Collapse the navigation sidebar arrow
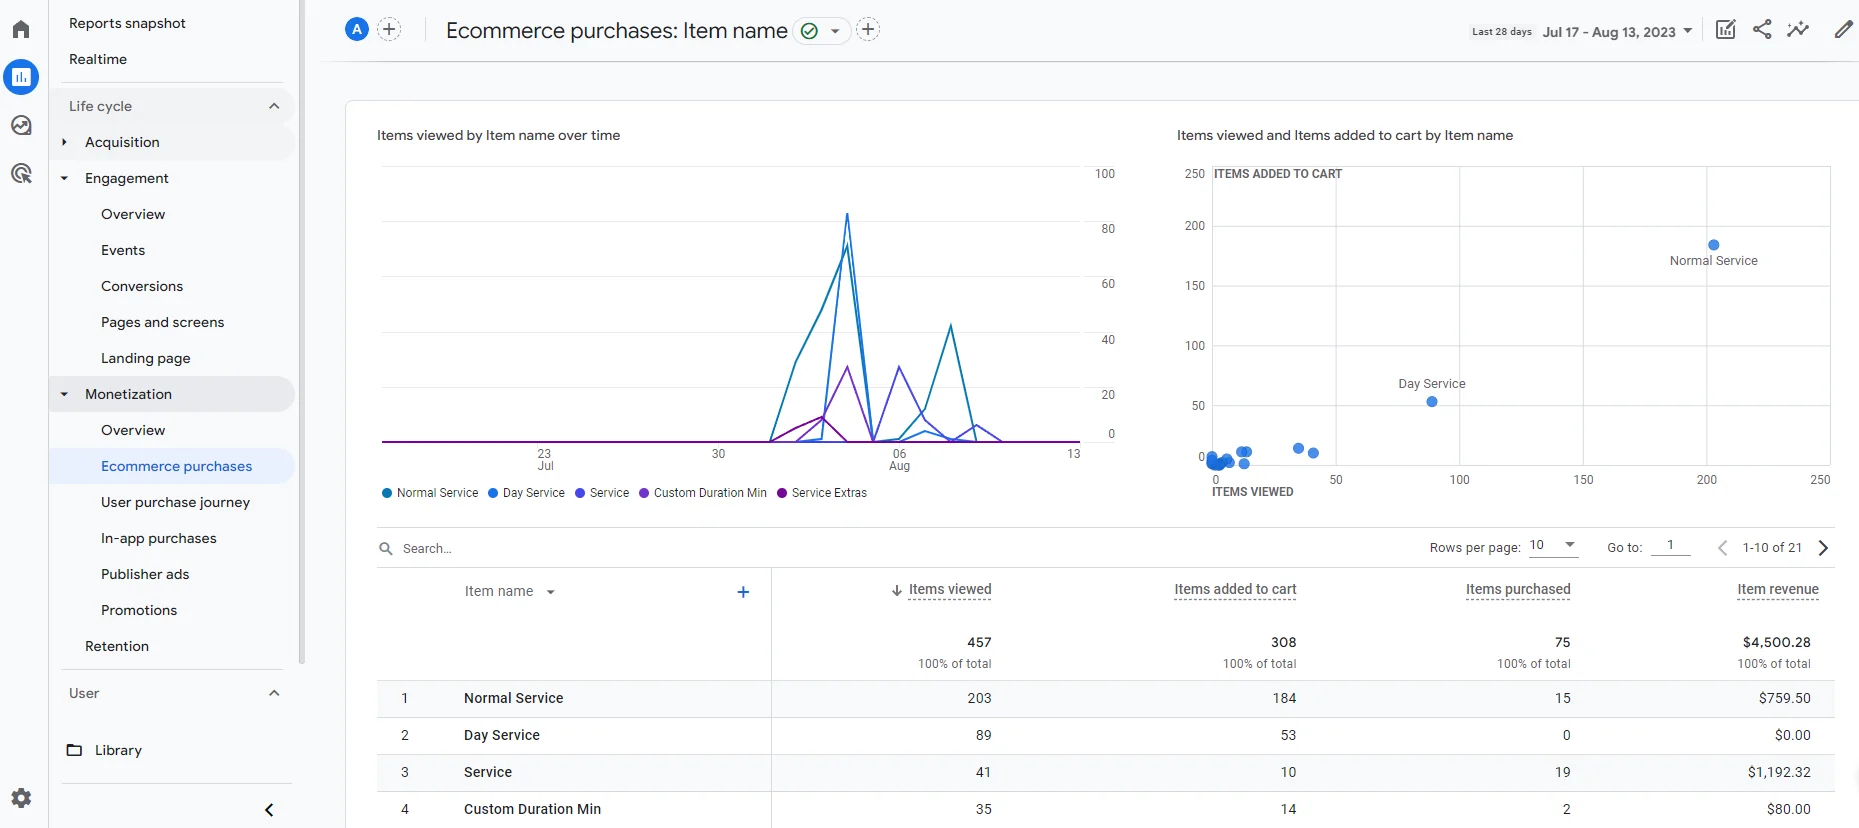 (x=269, y=810)
